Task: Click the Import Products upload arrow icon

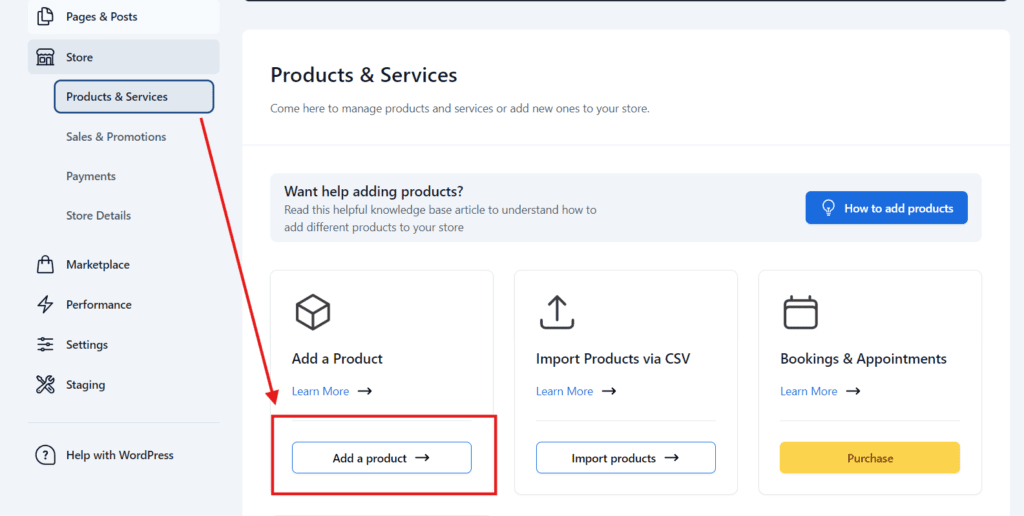Action: tap(556, 312)
